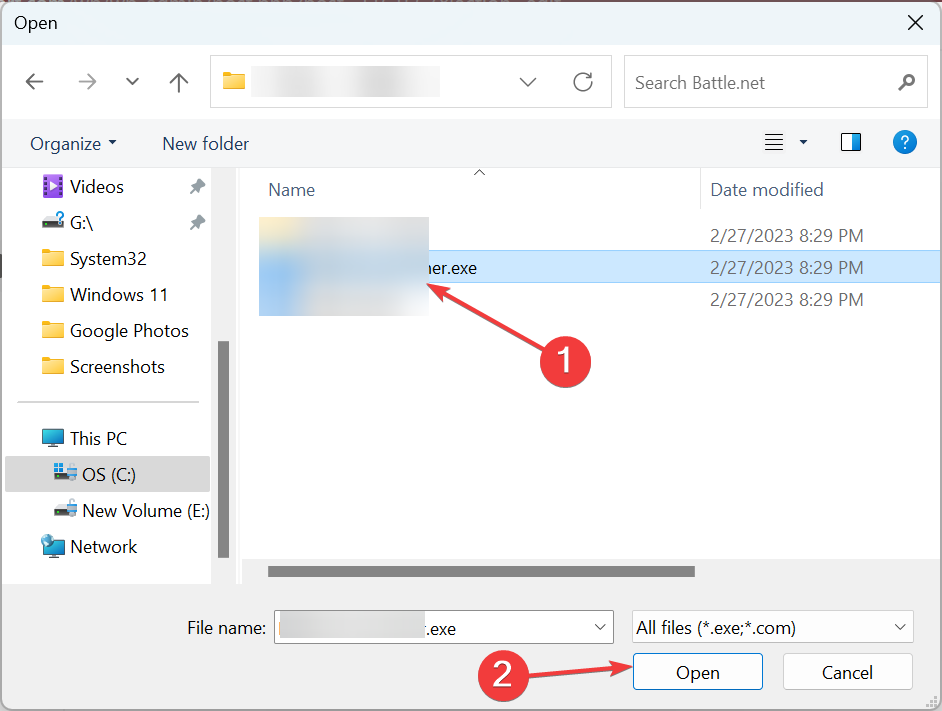
Task: Select the file ending in er.exe
Action: 600,267
